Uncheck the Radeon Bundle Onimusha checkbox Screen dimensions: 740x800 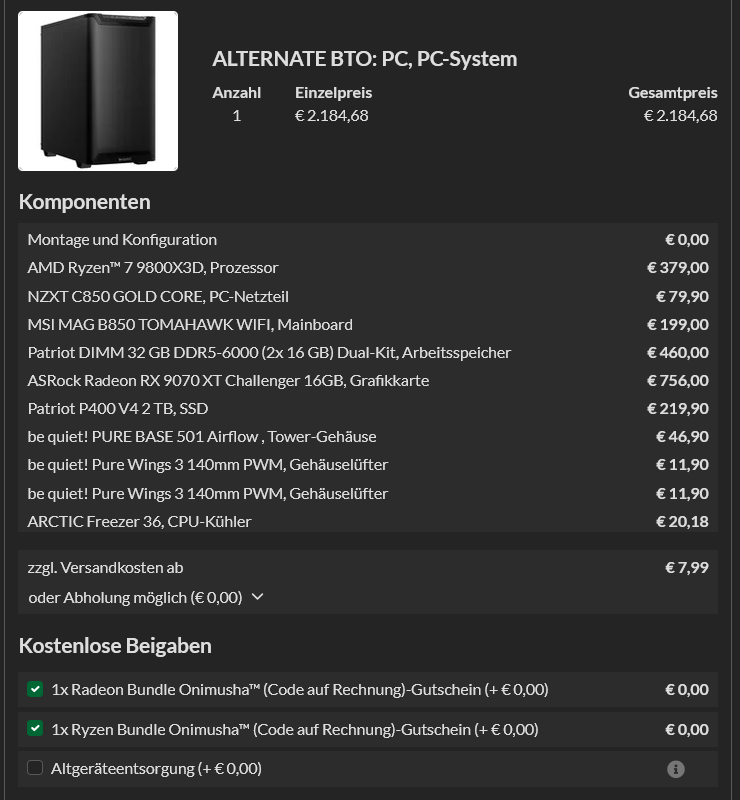click(x=35, y=689)
